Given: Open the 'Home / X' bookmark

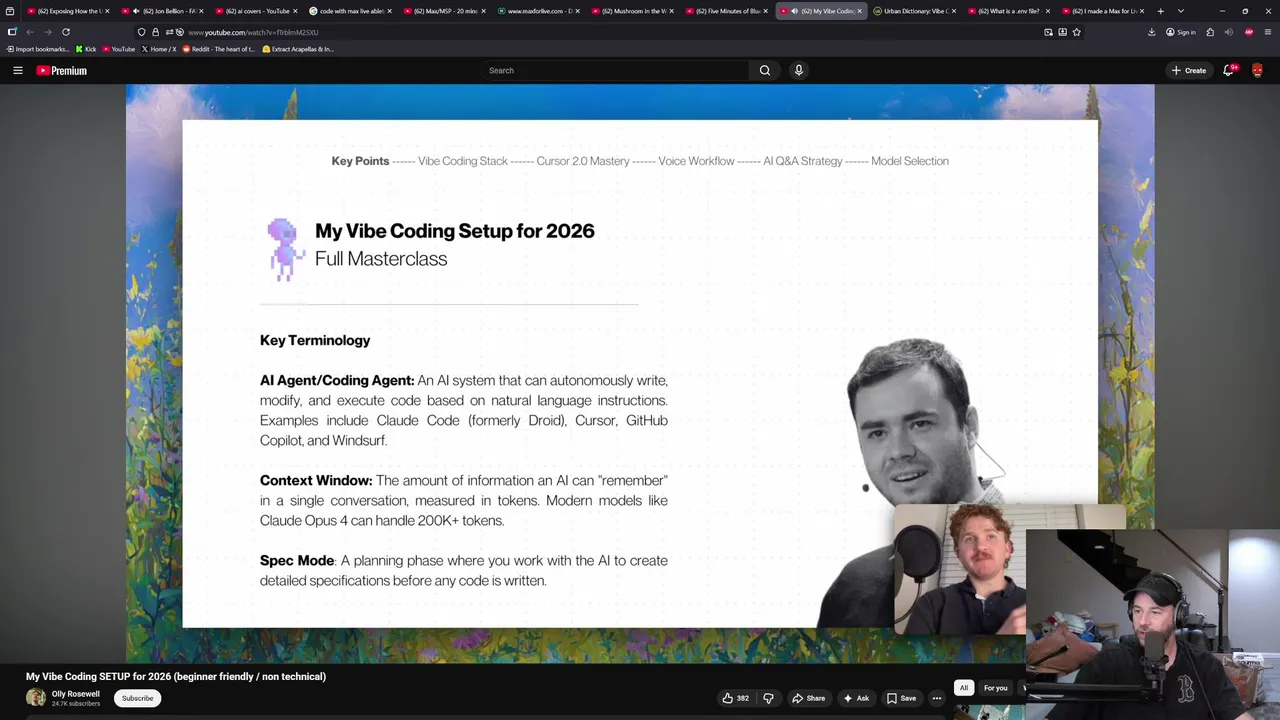Looking at the screenshot, I should [x=159, y=49].
